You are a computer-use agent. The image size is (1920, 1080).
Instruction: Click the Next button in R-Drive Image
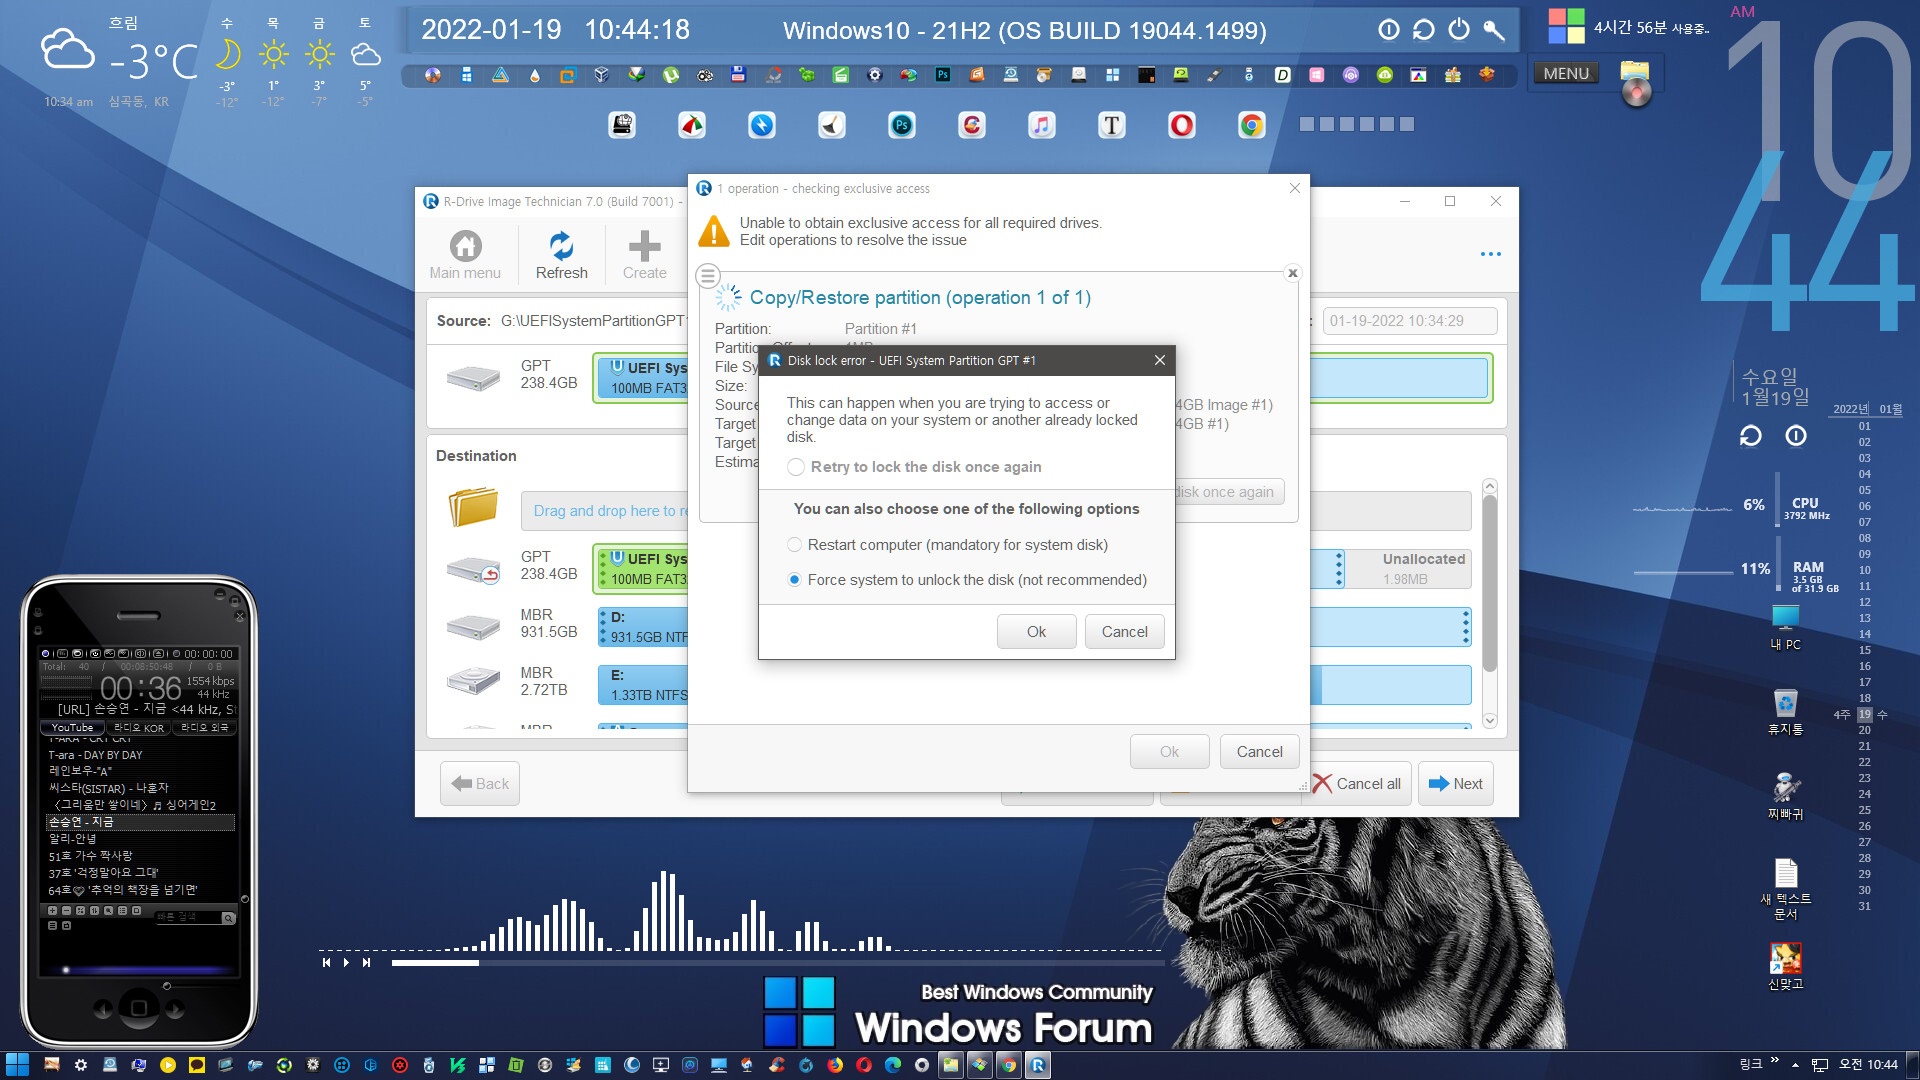(x=1456, y=784)
